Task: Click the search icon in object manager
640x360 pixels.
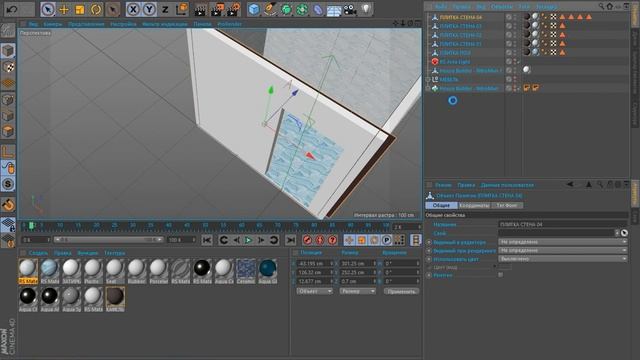Action: 601,6
